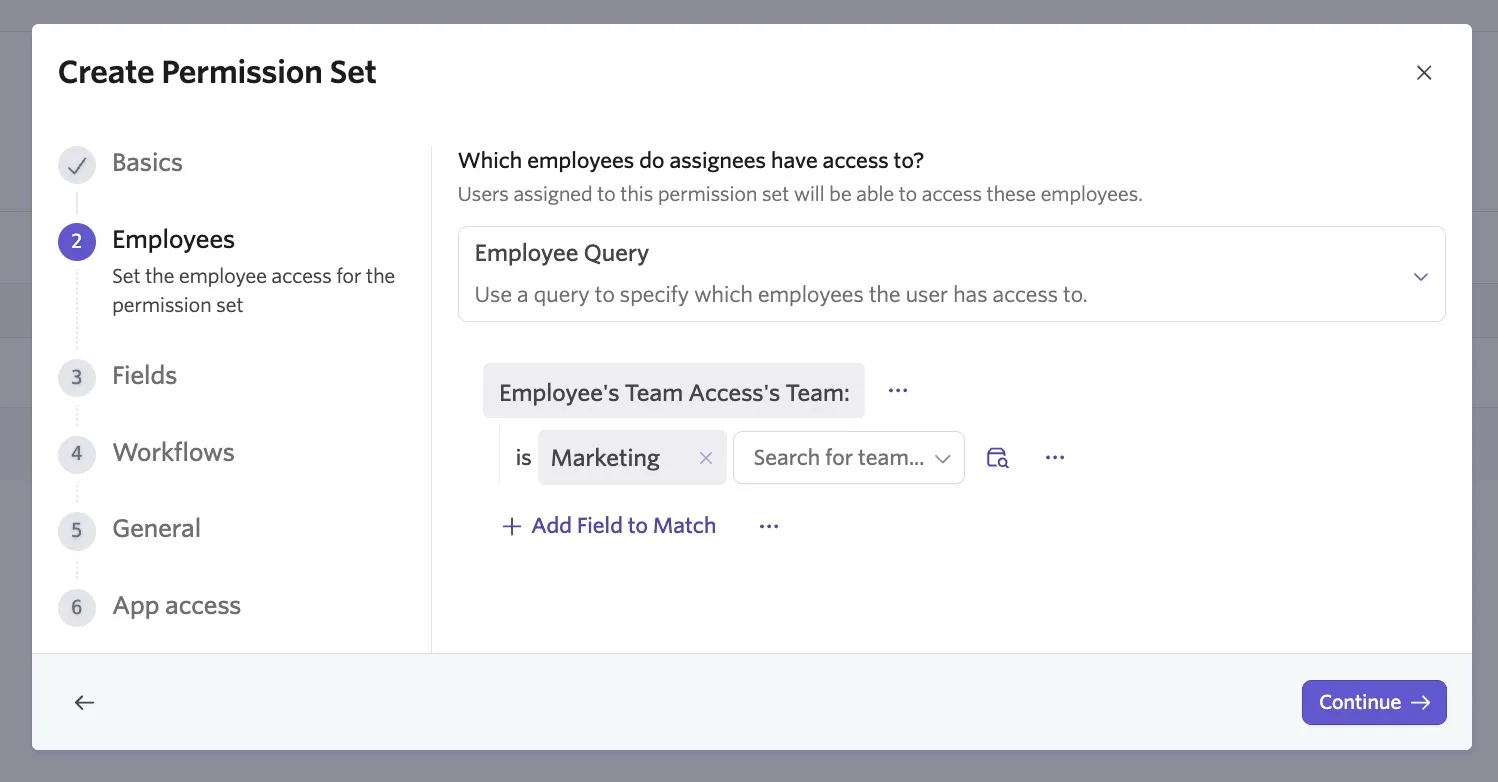Image resolution: width=1498 pixels, height=782 pixels.
Task: Click the Marketing team value
Action: (605, 458)
